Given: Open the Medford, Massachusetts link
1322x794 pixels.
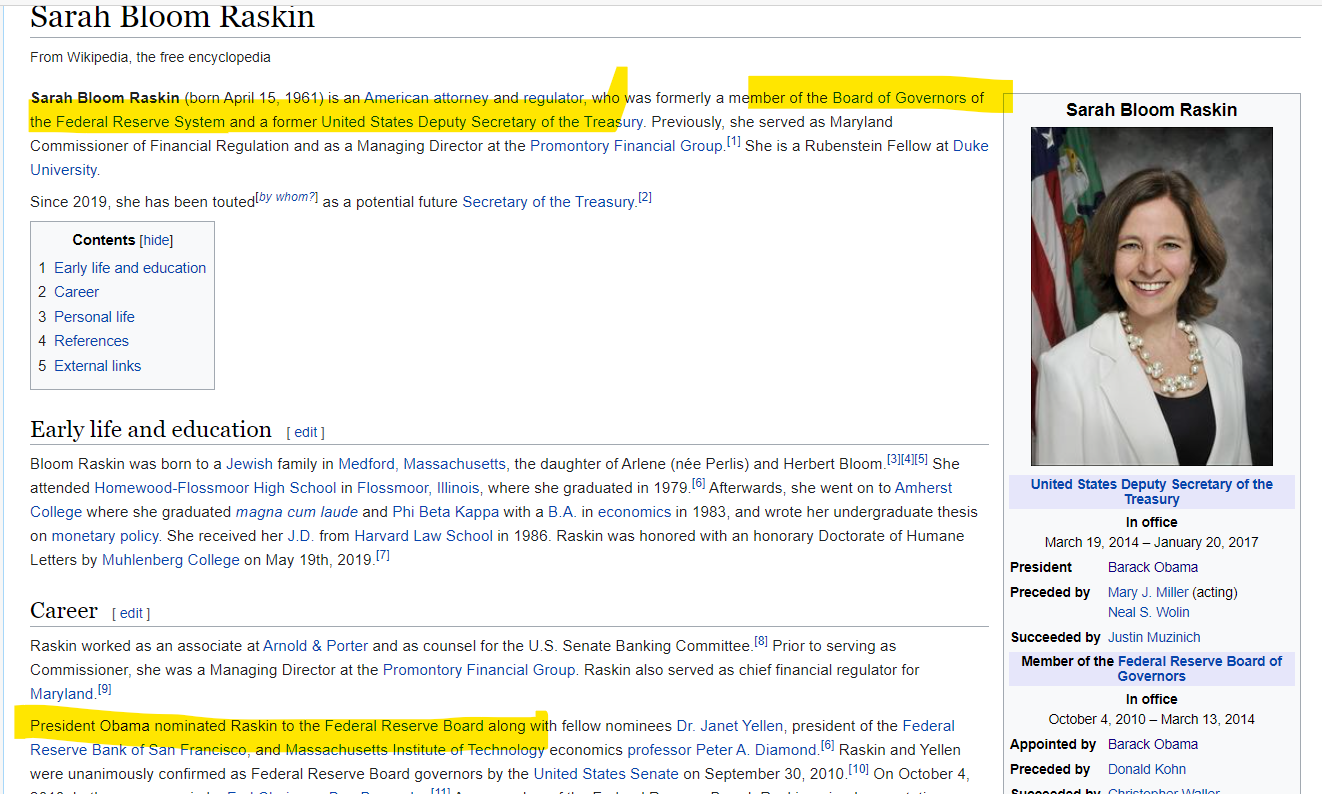Looking at the screenshot, I should [x=424, y=464].
